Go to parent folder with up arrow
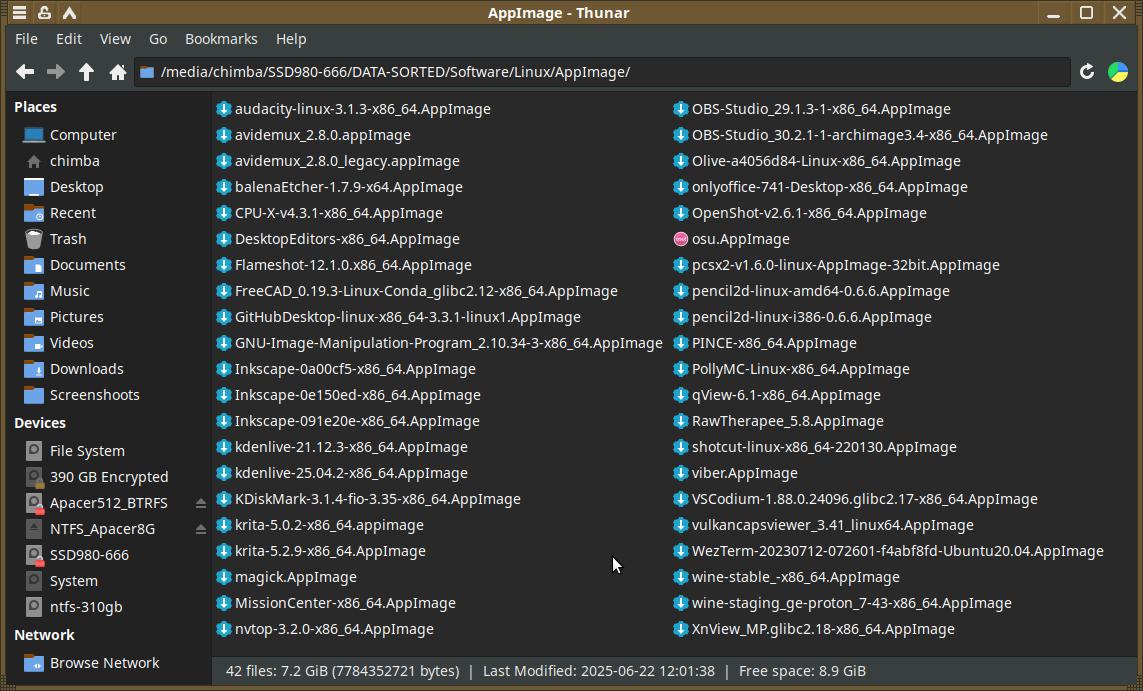The image size is (1143, 691). tap(87, 72)
